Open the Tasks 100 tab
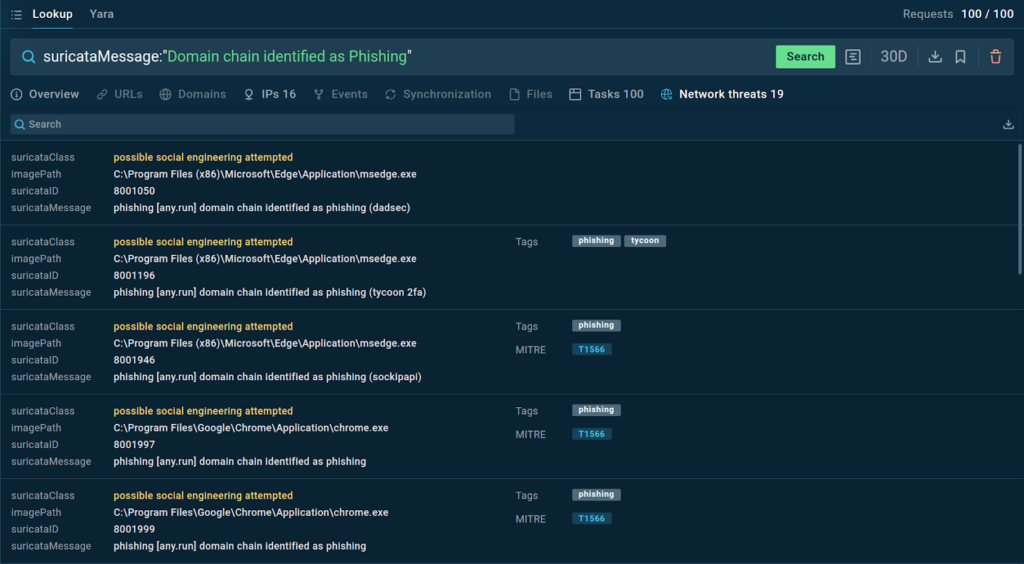This screenshot has width=1024, height=564. click(x=606, y=94)
